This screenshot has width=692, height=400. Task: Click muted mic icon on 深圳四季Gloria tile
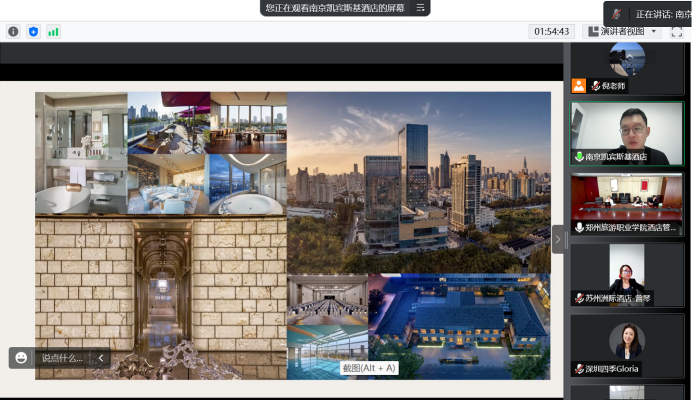(x=579, y=369)
